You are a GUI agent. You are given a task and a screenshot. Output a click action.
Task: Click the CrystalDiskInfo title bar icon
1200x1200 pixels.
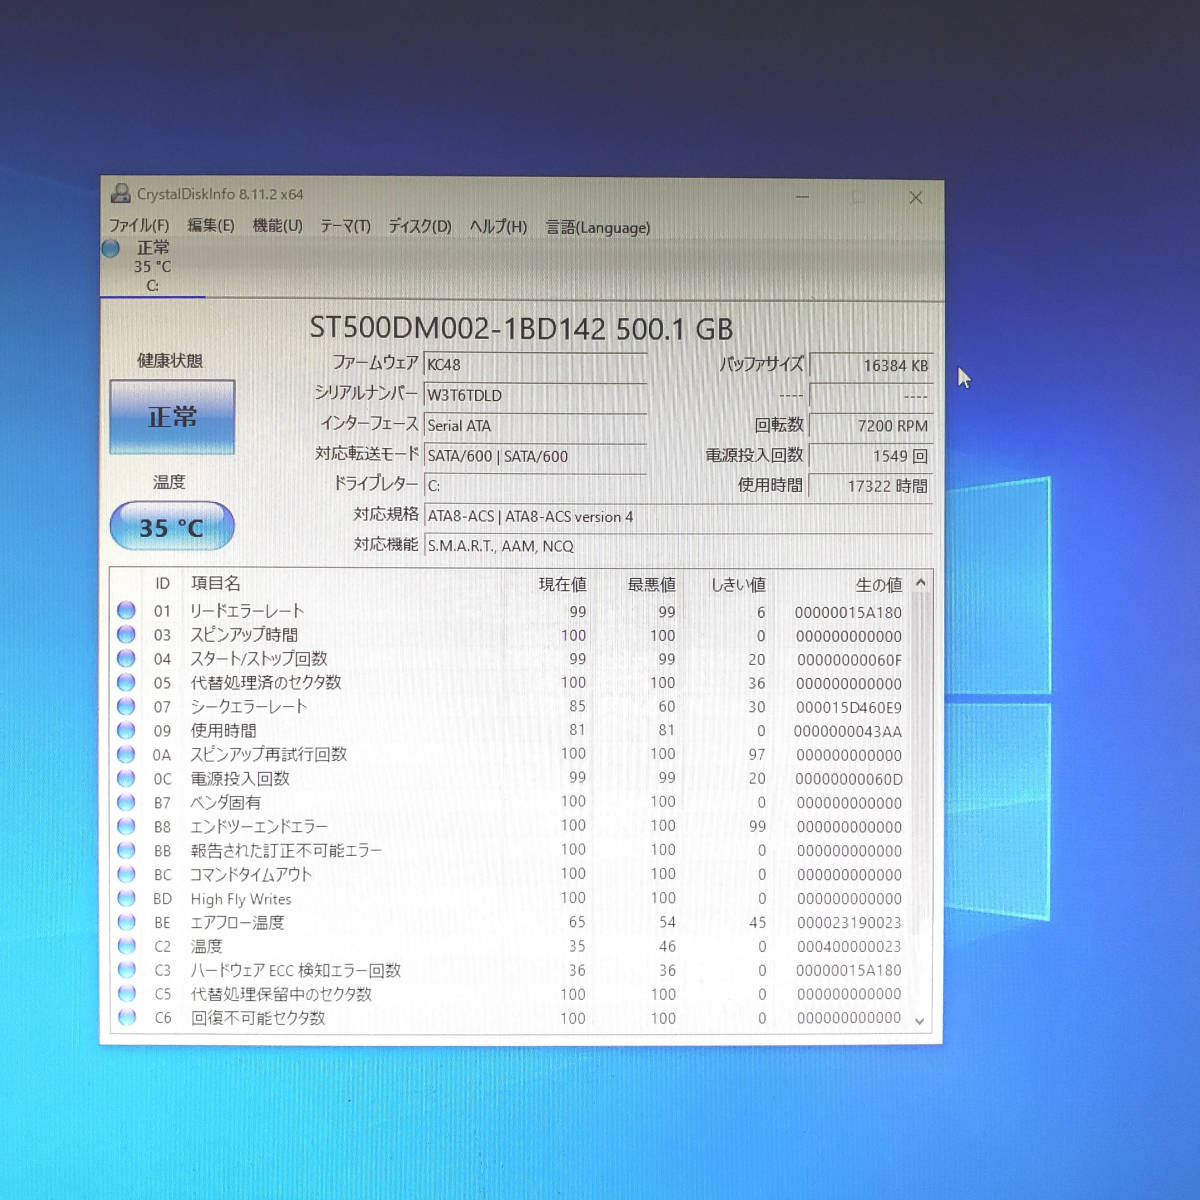coord(121,194)
